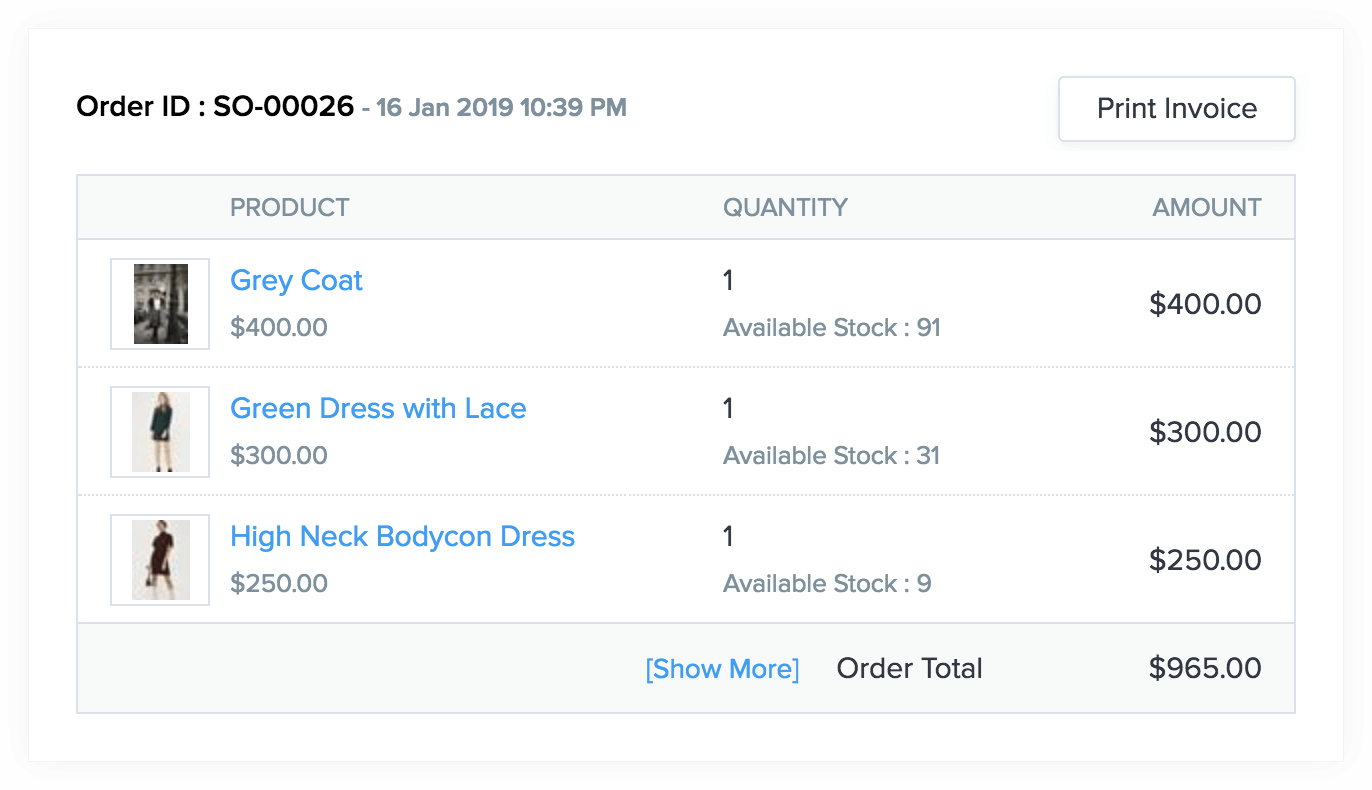The height and width of the screenshot is (790, 1372).
Task: Select the Order ID SO-00026 text
Action: (215, 106)
